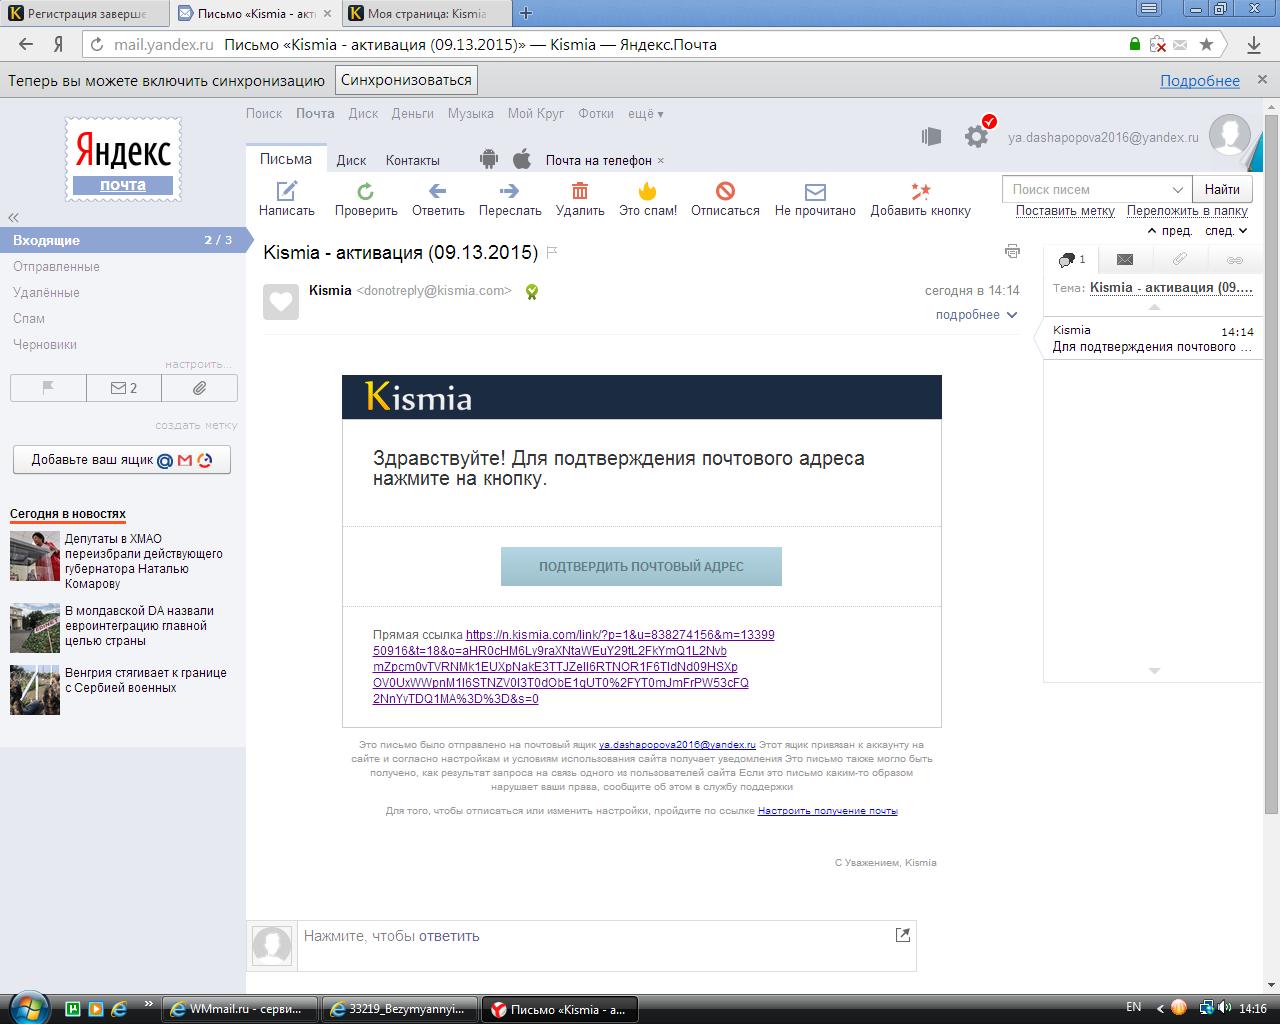The width and height of the screenshot is (1280, 1024).
Task: Click the Написать compose icon
Action: tap(287, 190)
